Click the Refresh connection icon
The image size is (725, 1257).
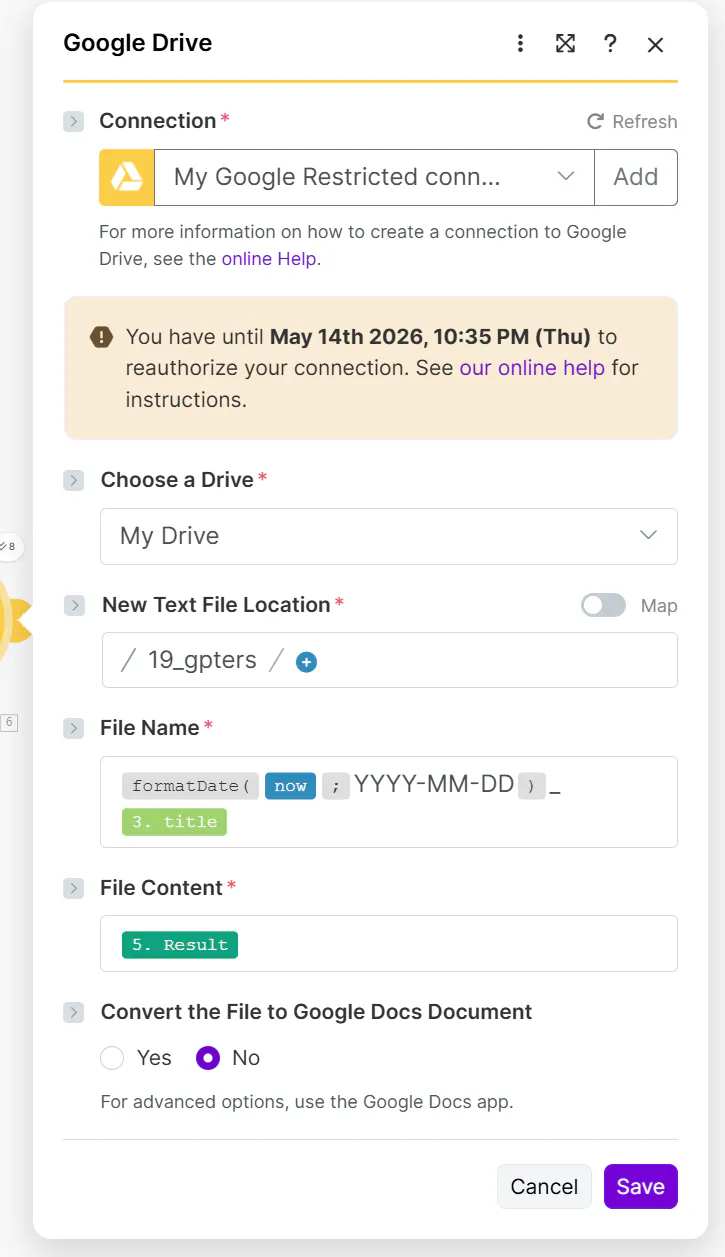pos(595,122)
